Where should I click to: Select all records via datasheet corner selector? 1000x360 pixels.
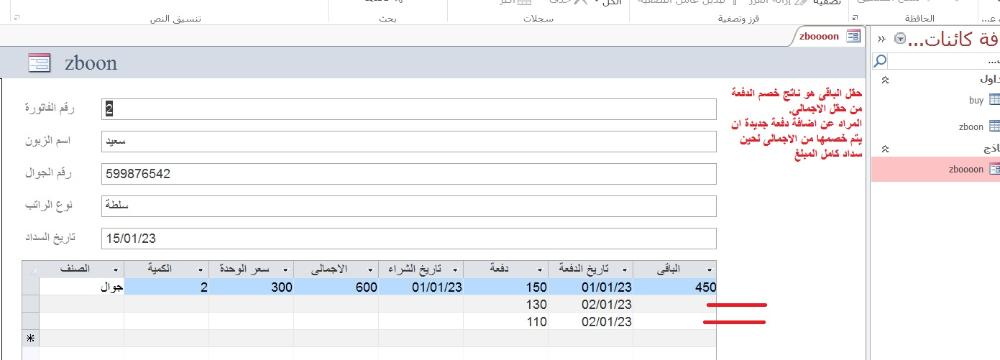coord(30,270)
